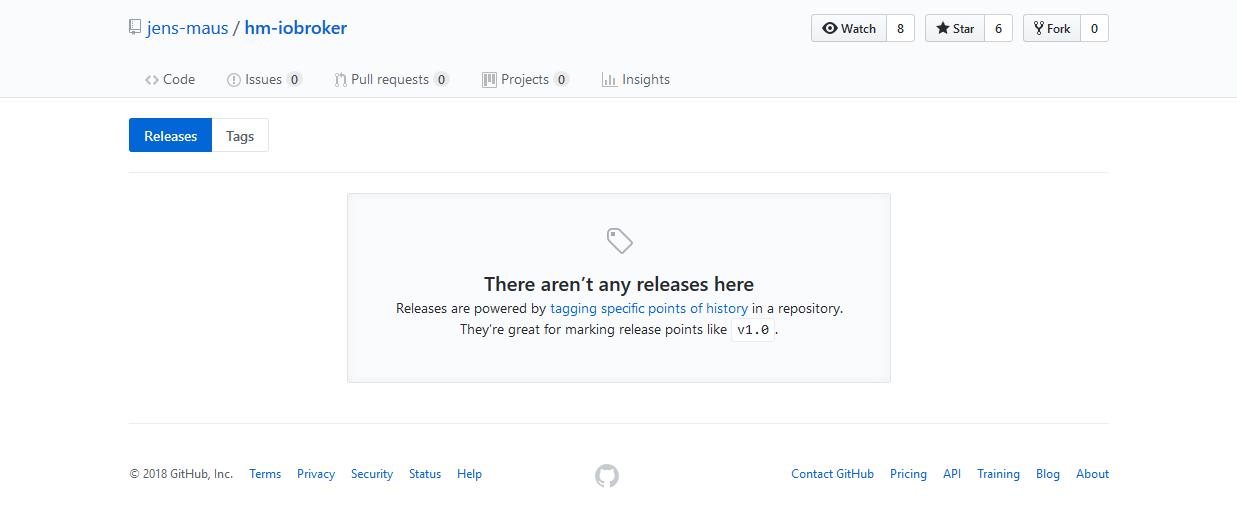
Task: Open 'tagging specific points of history' link
Action: (649, 308)
